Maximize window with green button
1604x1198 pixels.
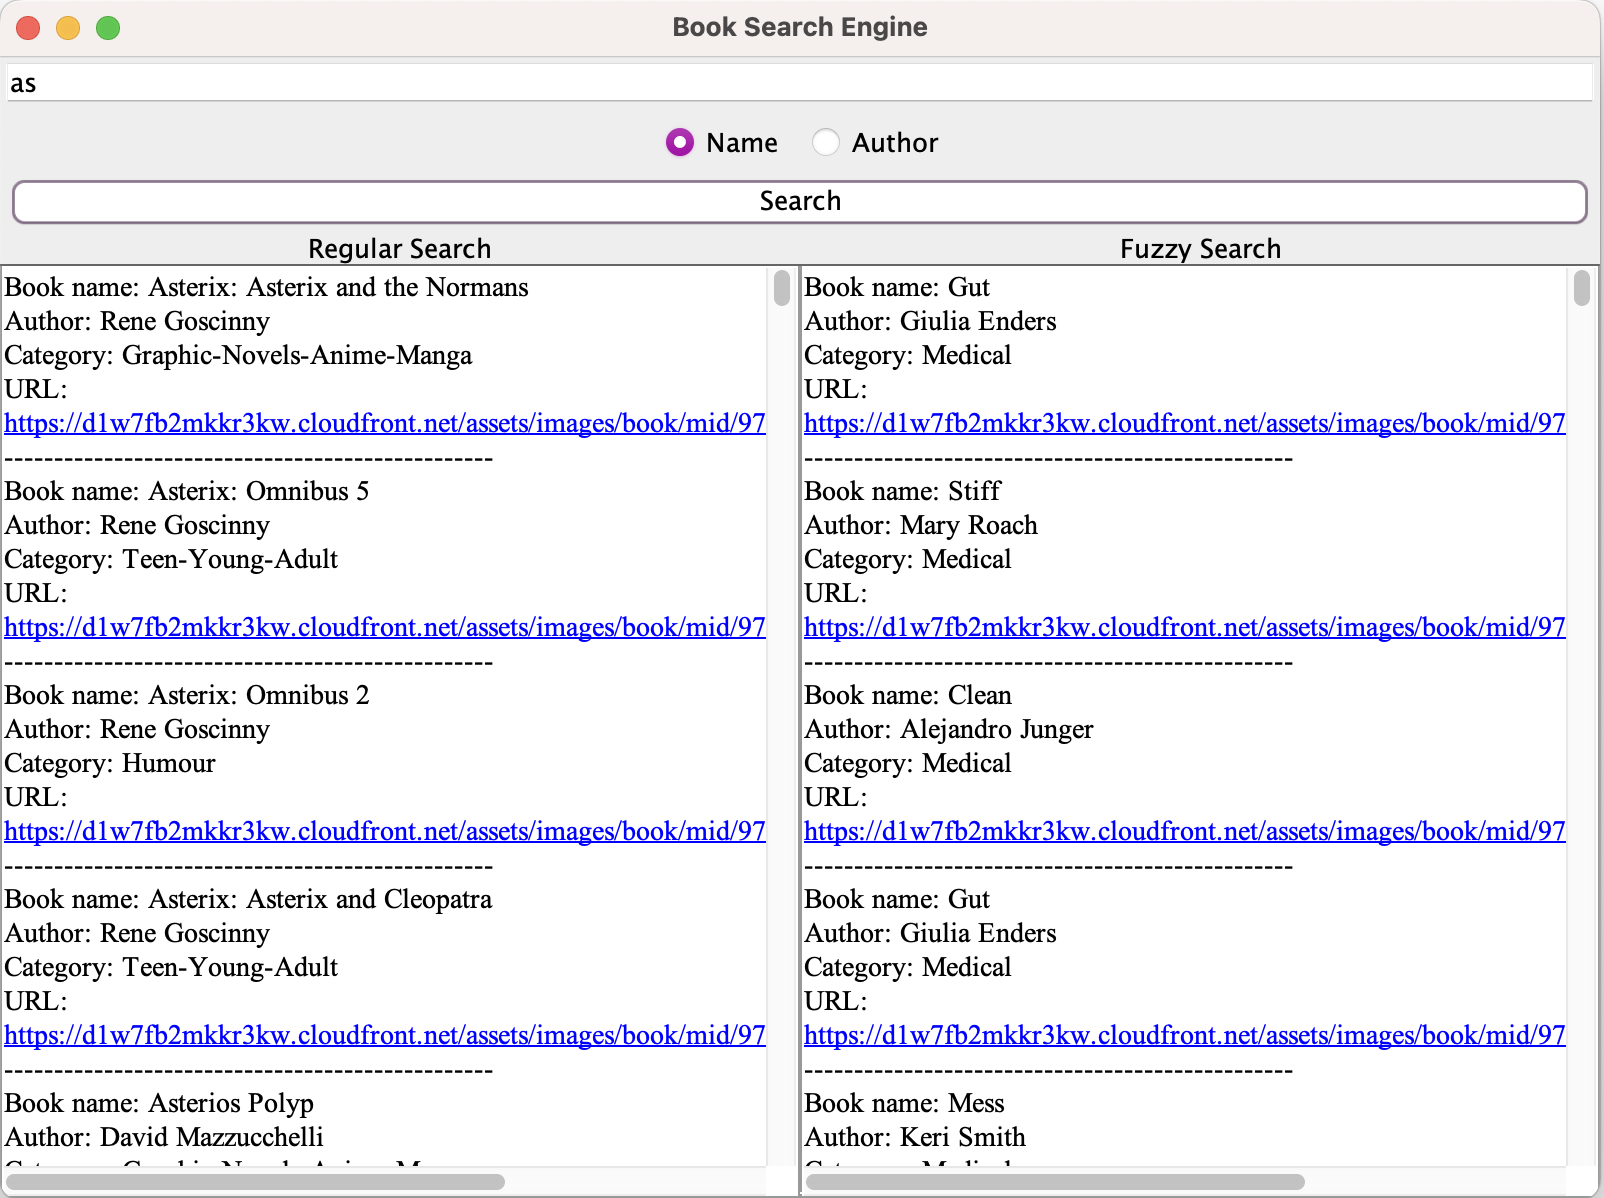tap(108, 28)
